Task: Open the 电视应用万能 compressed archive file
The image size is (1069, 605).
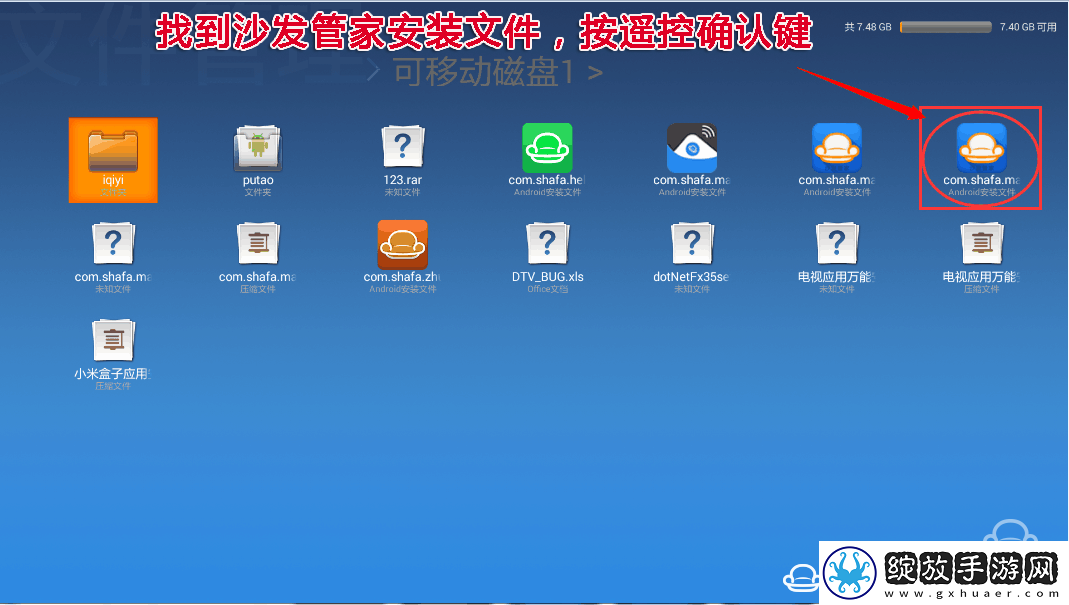Action: pyautogui.click(x=981, y=258)
